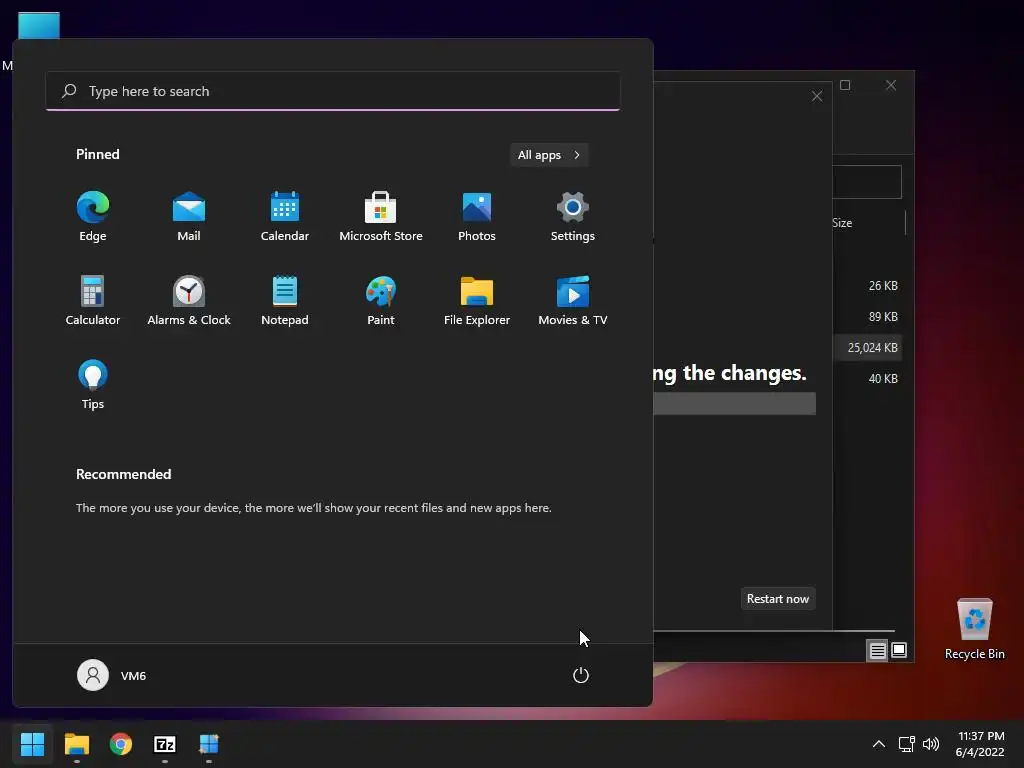
Task: Close the background file window
Action: (891, 85)
